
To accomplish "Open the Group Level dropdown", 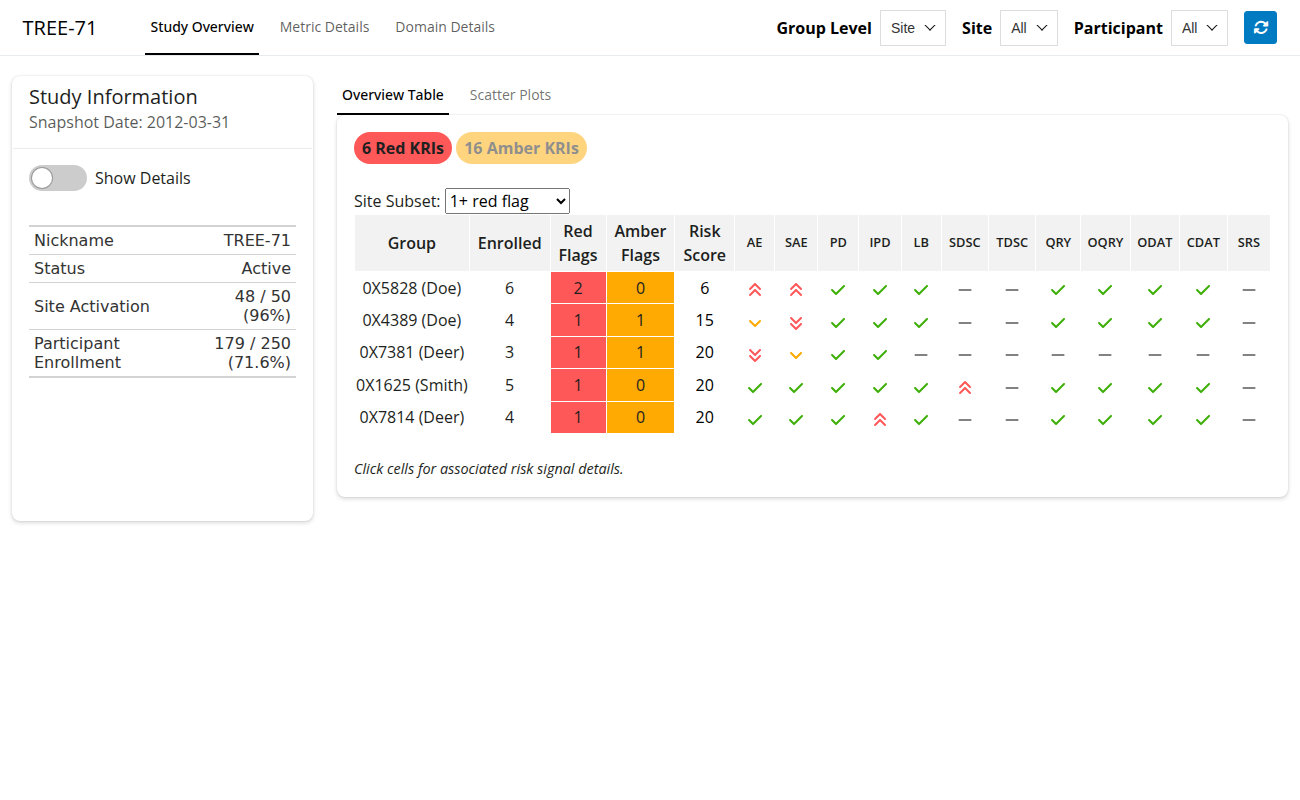I will pyautogui.click(x=912, y=28).
